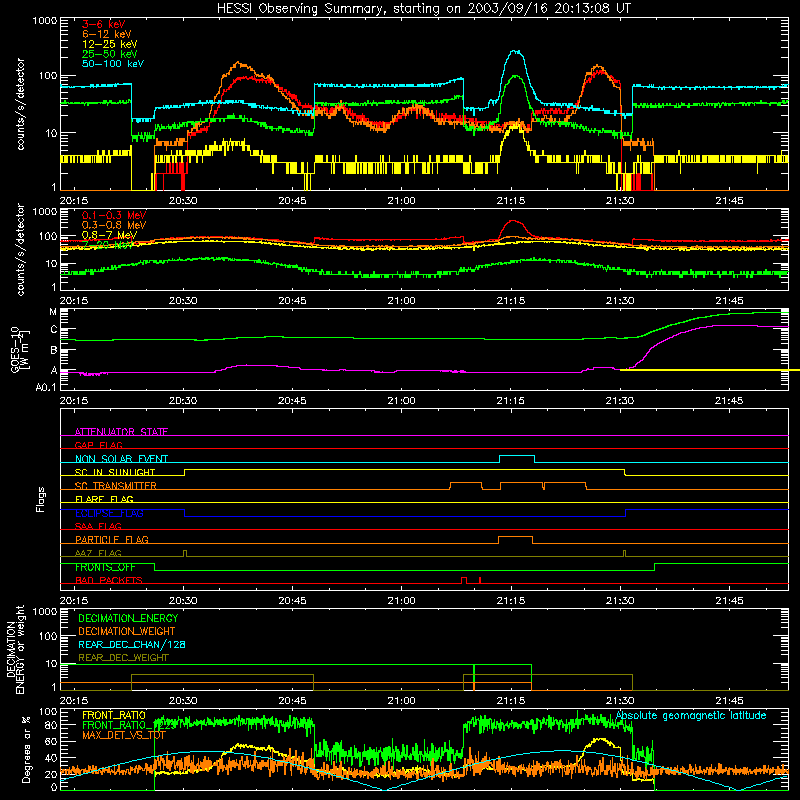Click the M class tick label on GOES axis
Viewport: 800px width, 800px height.
tap(53, 312)
